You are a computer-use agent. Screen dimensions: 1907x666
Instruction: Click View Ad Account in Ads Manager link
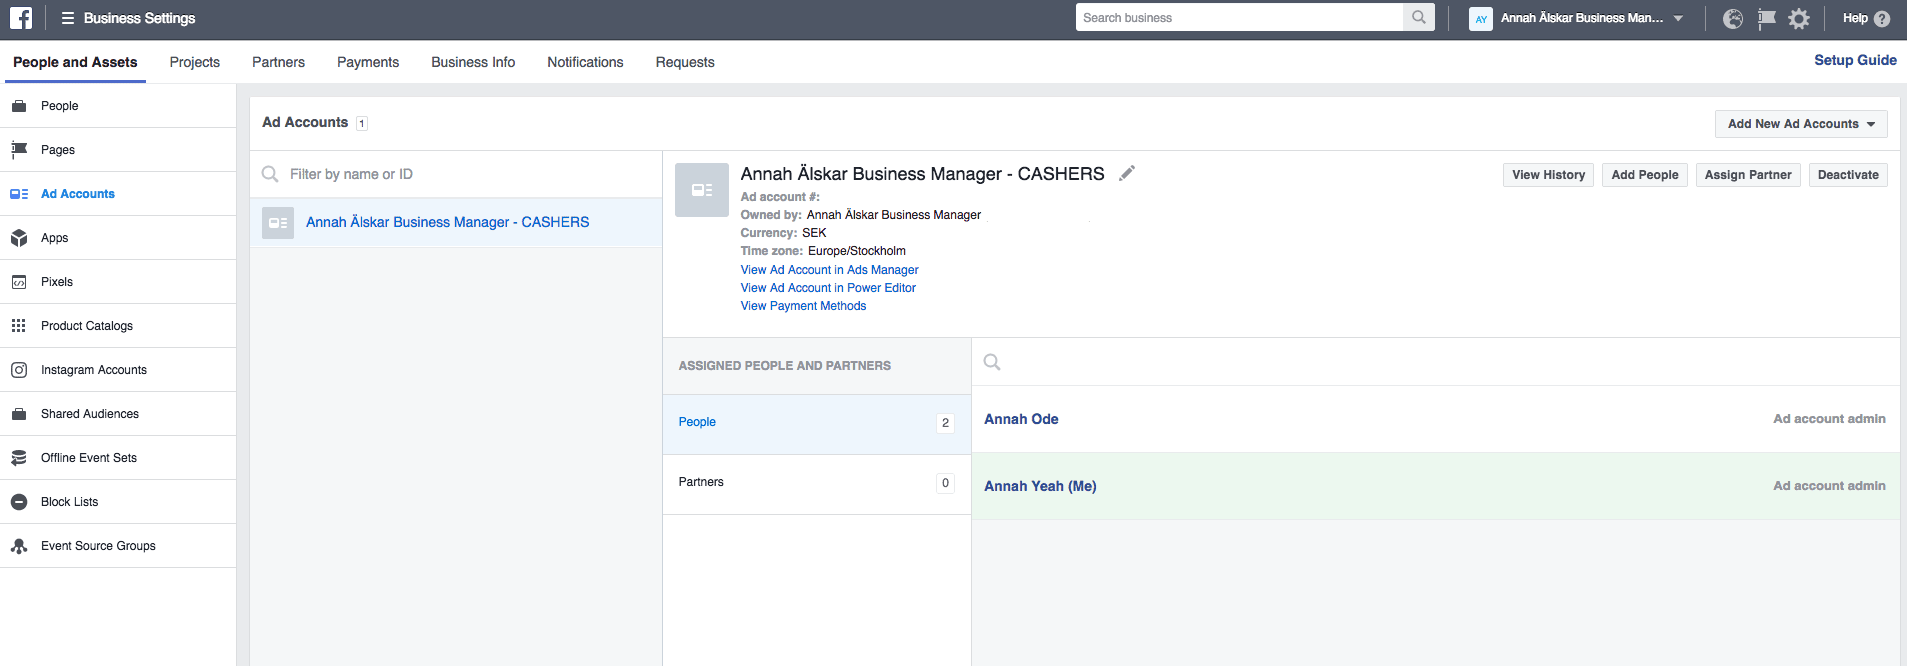coord(829,270)
